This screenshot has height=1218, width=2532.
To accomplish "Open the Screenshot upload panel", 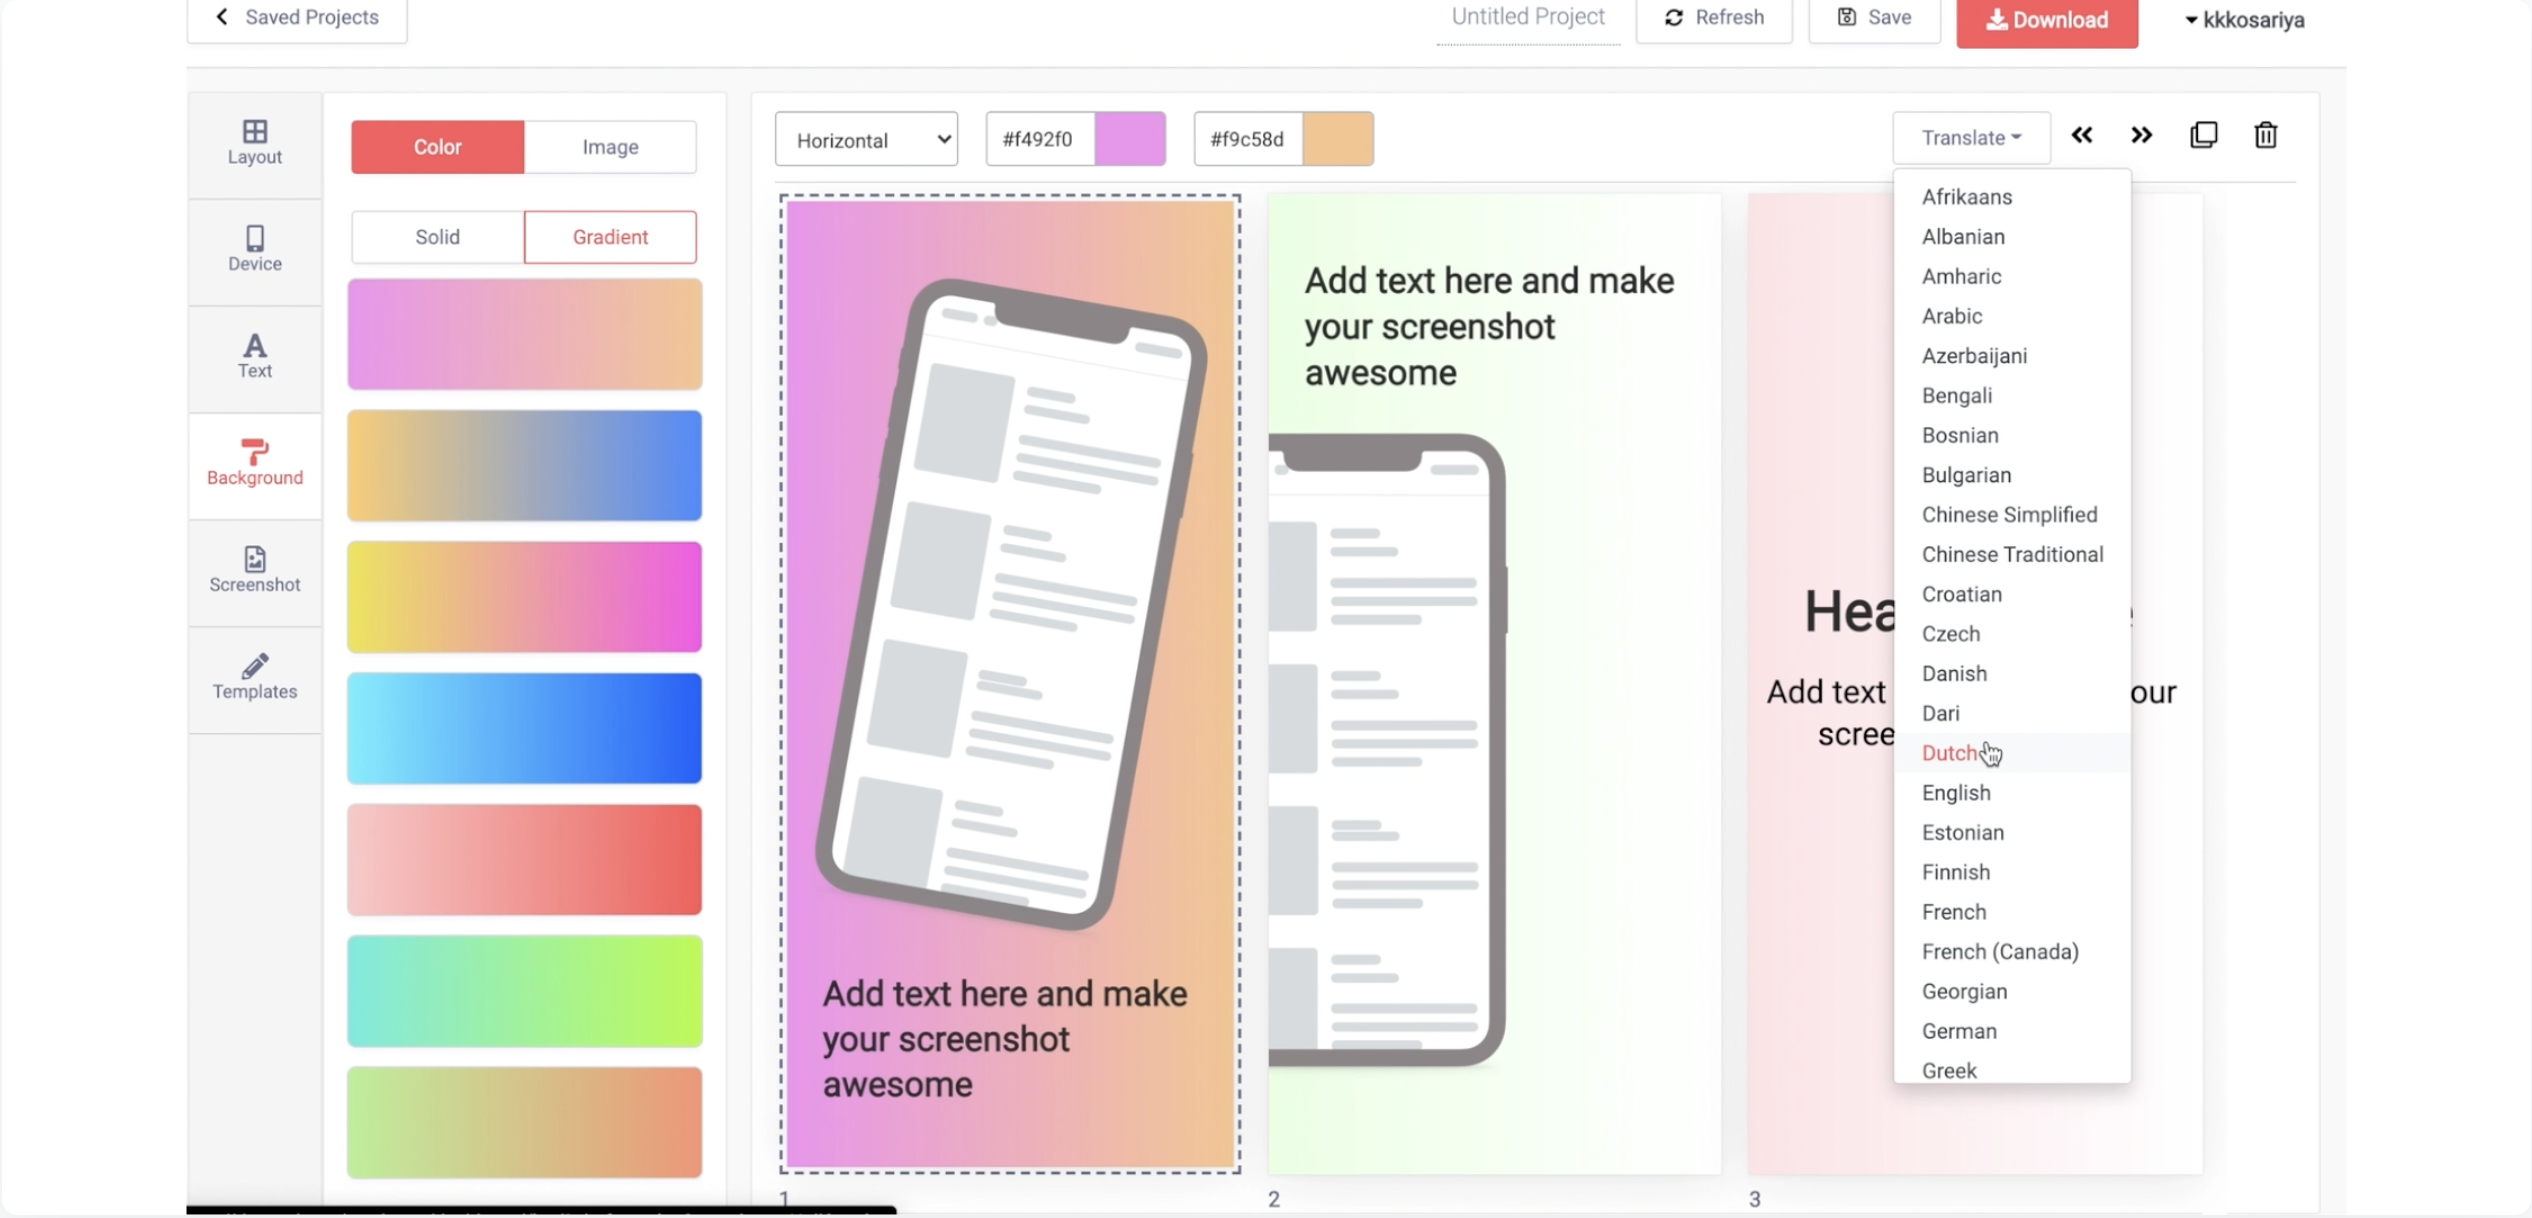I will [x=254, y=570].
